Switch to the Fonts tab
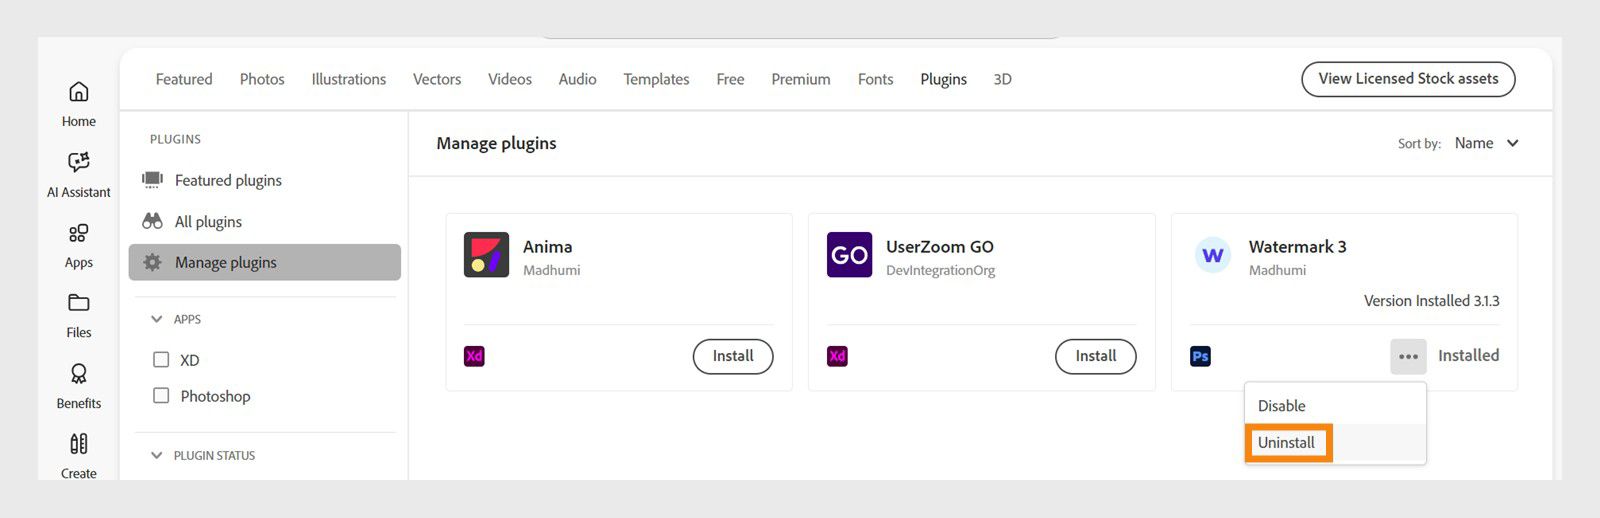 pos(875,79)
